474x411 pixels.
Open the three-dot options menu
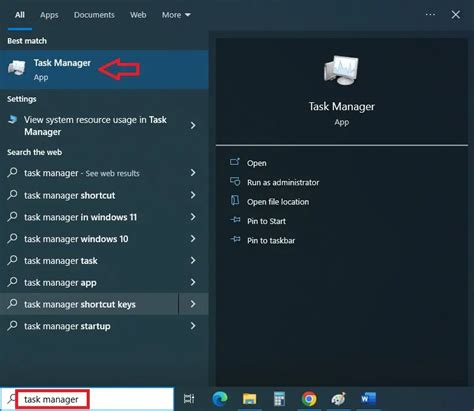(x=430, y=14)
